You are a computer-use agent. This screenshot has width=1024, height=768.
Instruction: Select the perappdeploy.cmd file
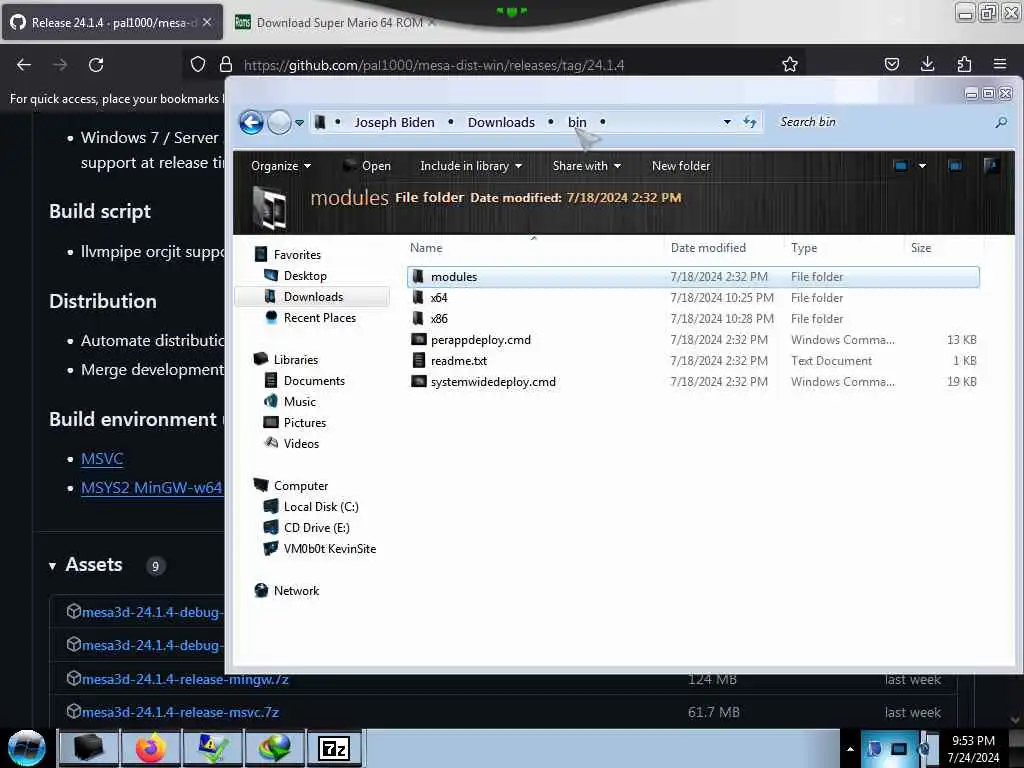point(479,340)
